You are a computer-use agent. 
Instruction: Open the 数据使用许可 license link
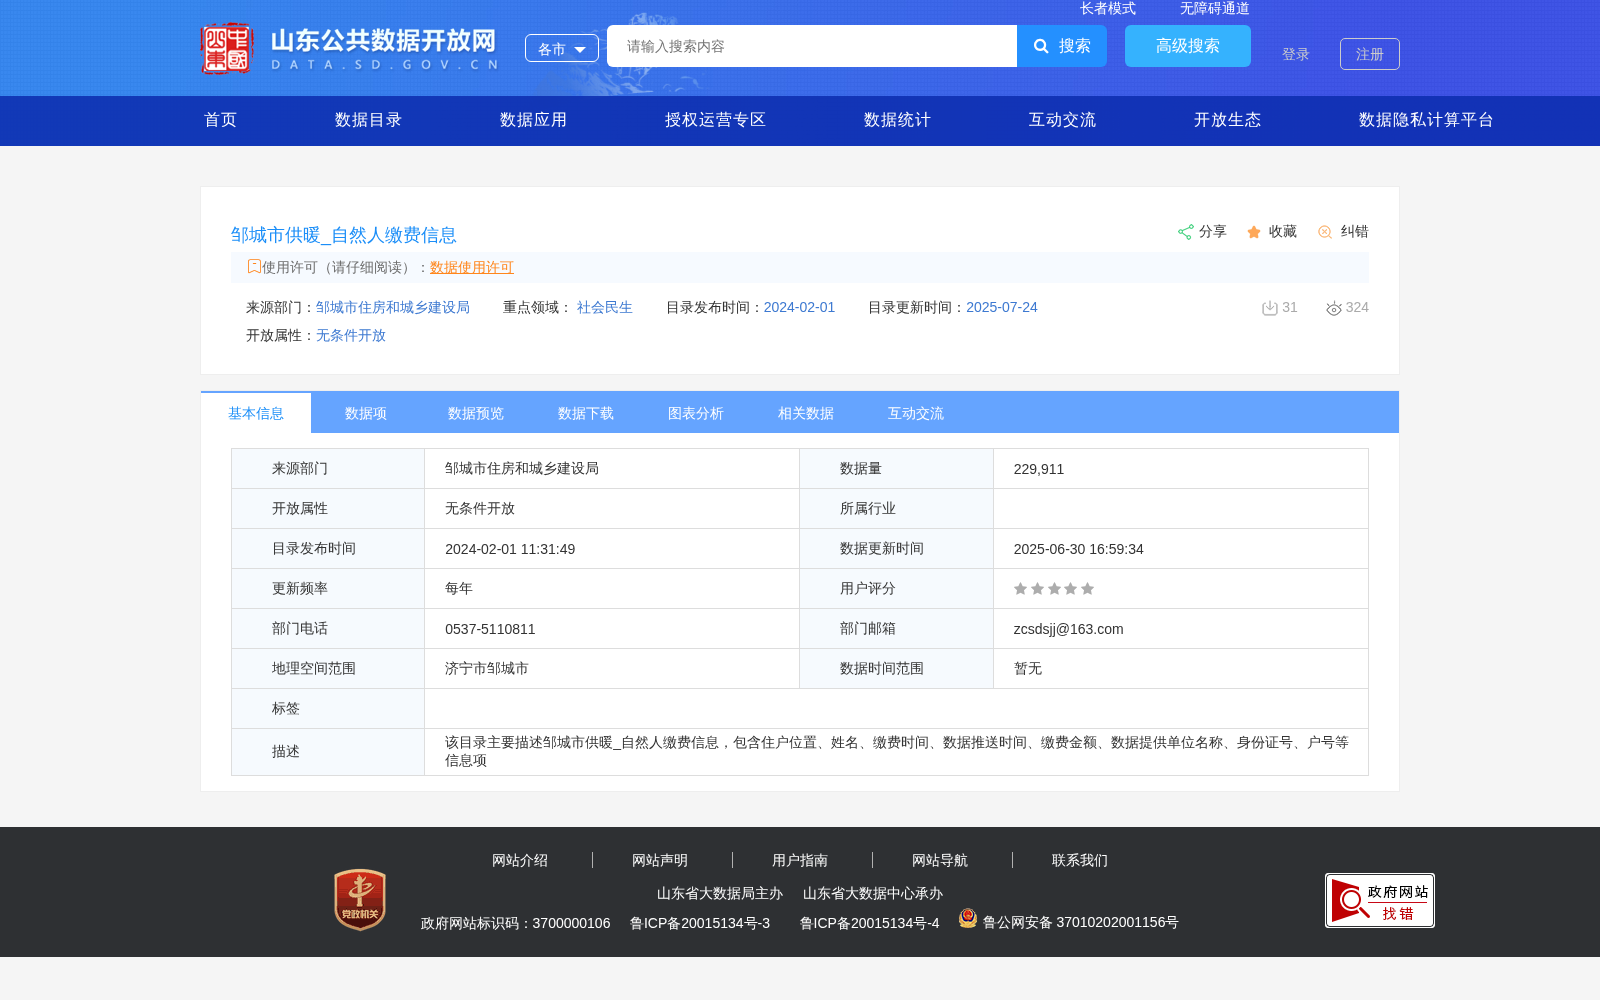472,267
